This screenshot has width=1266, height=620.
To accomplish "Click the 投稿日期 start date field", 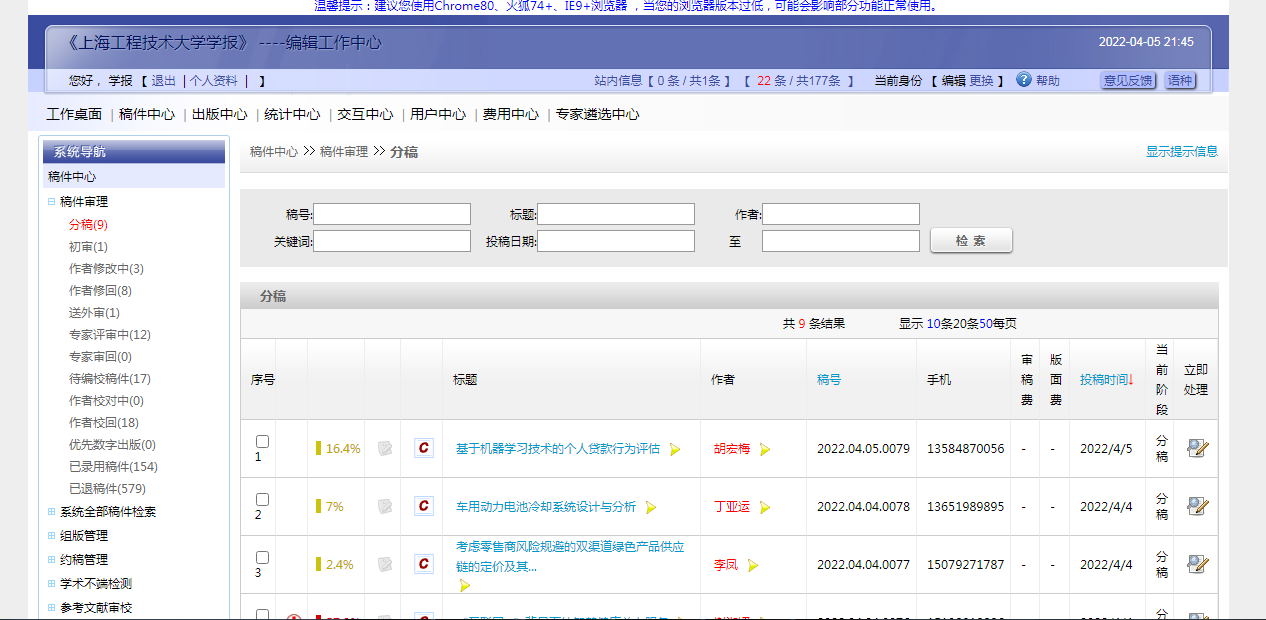I will 616,241.
